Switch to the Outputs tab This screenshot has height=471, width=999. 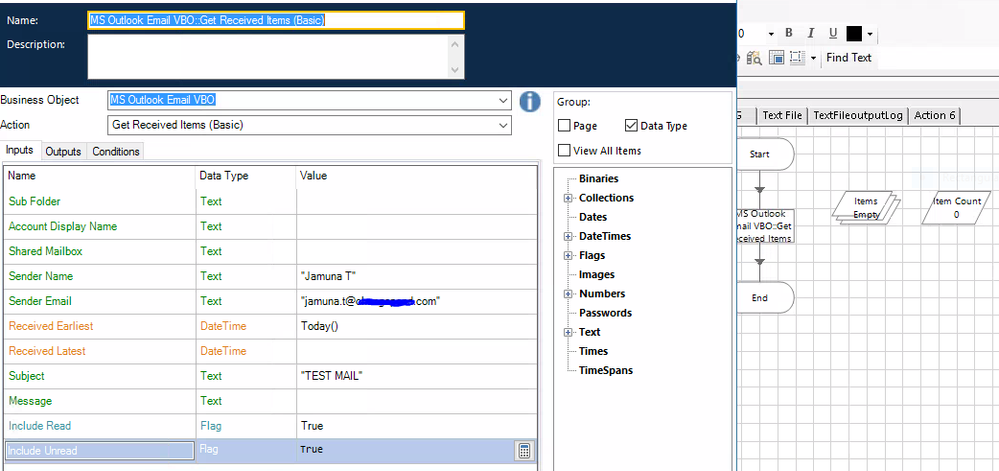(63, 152)
